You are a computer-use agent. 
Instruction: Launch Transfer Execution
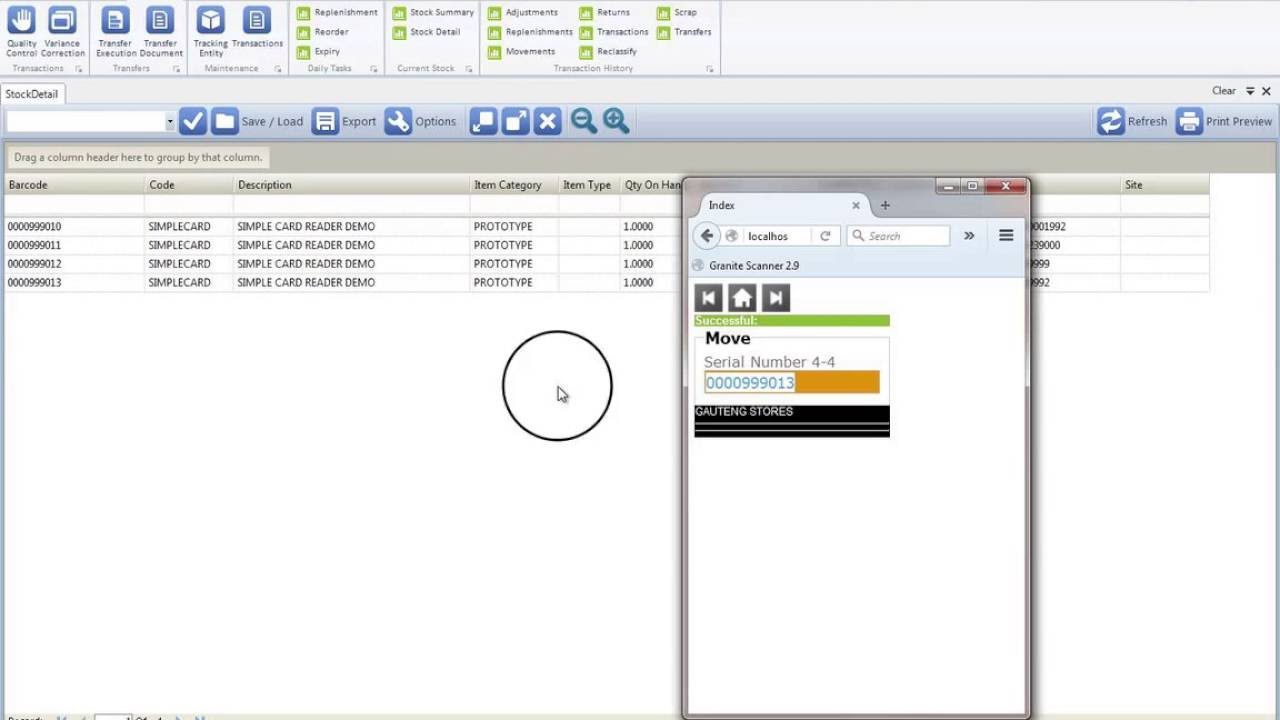click(116, 31)
